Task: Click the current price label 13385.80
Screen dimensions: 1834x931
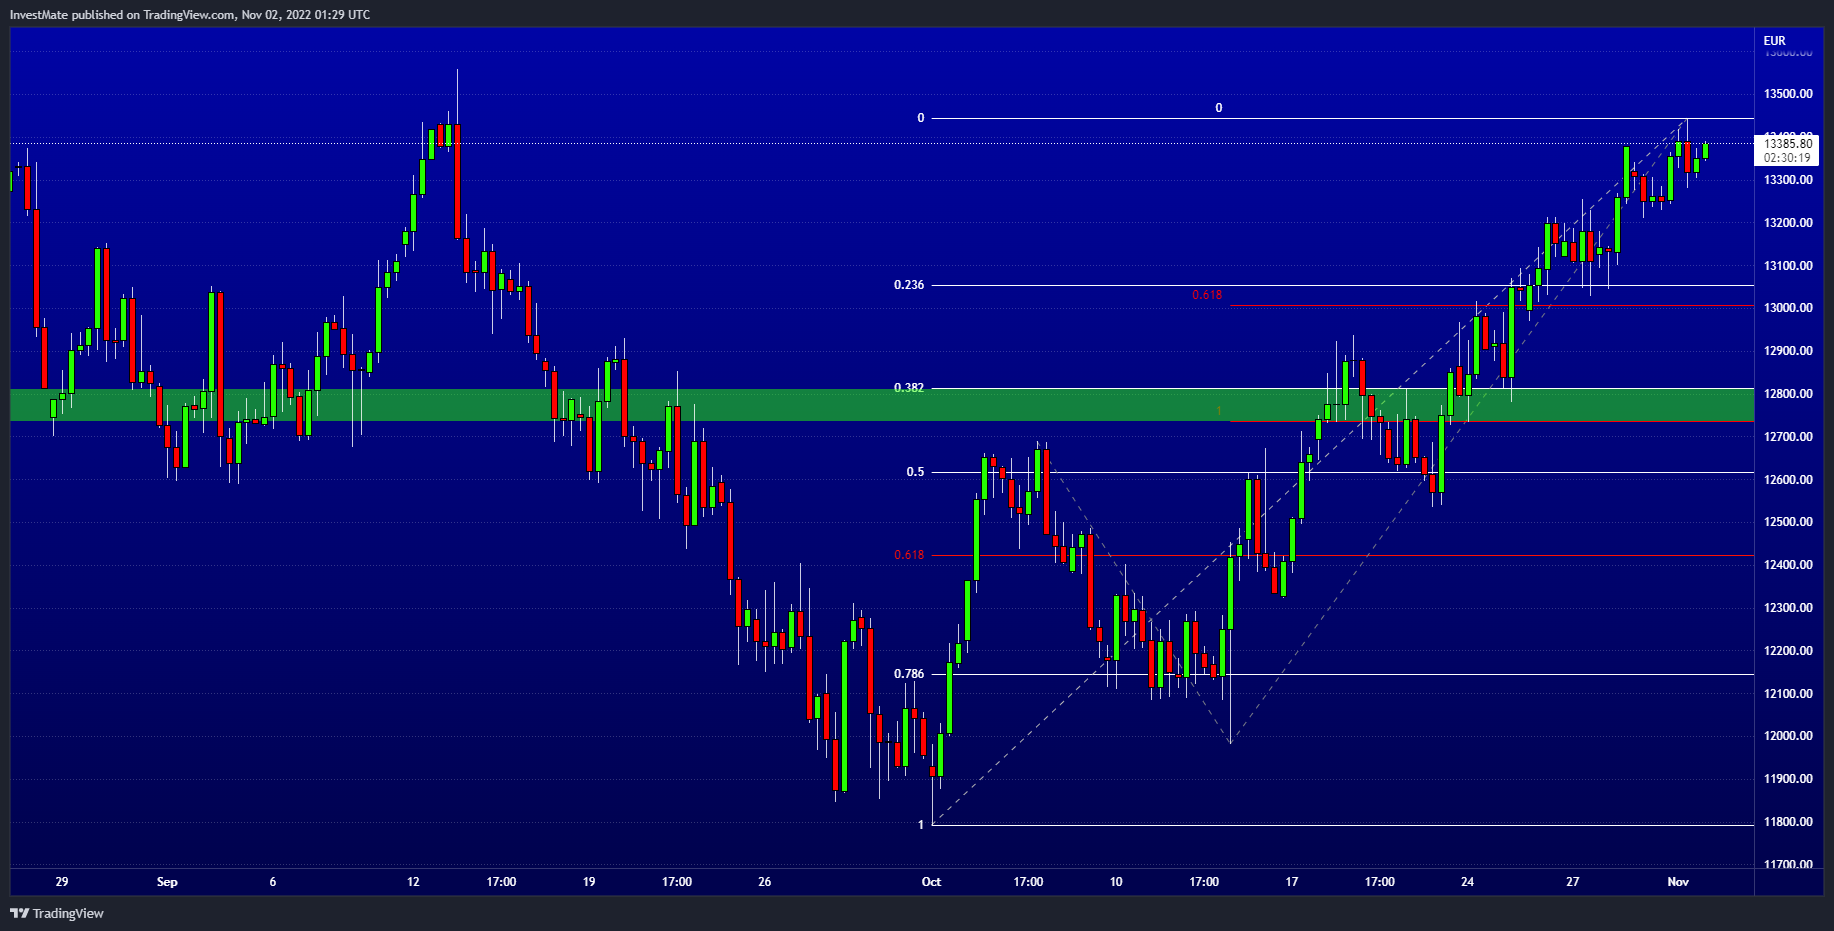Action: click(1788, 144)
